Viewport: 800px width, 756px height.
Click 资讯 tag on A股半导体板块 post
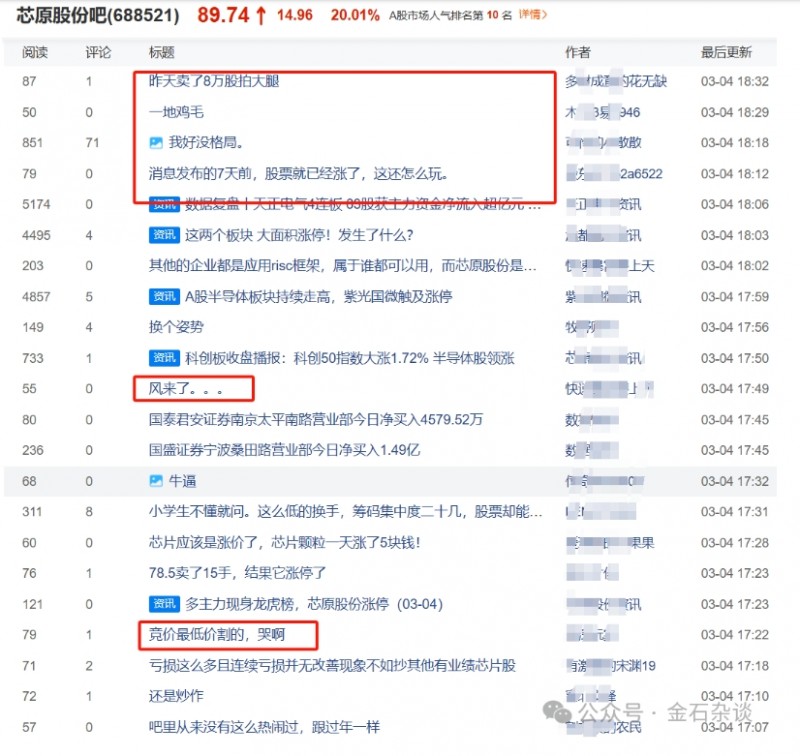tap(164, 297)
